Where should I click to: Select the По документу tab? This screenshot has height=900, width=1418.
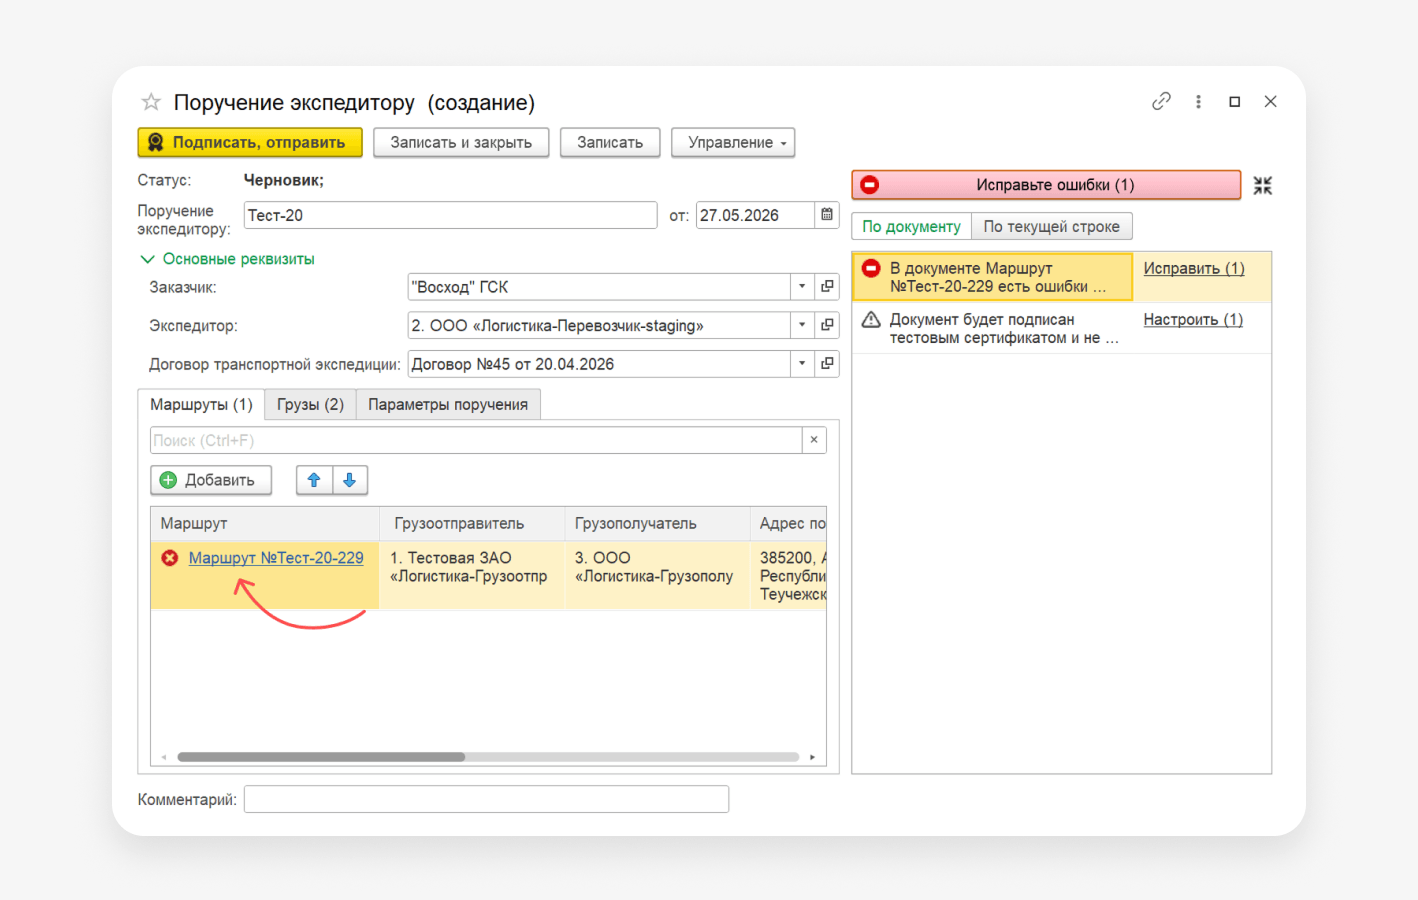911,227
